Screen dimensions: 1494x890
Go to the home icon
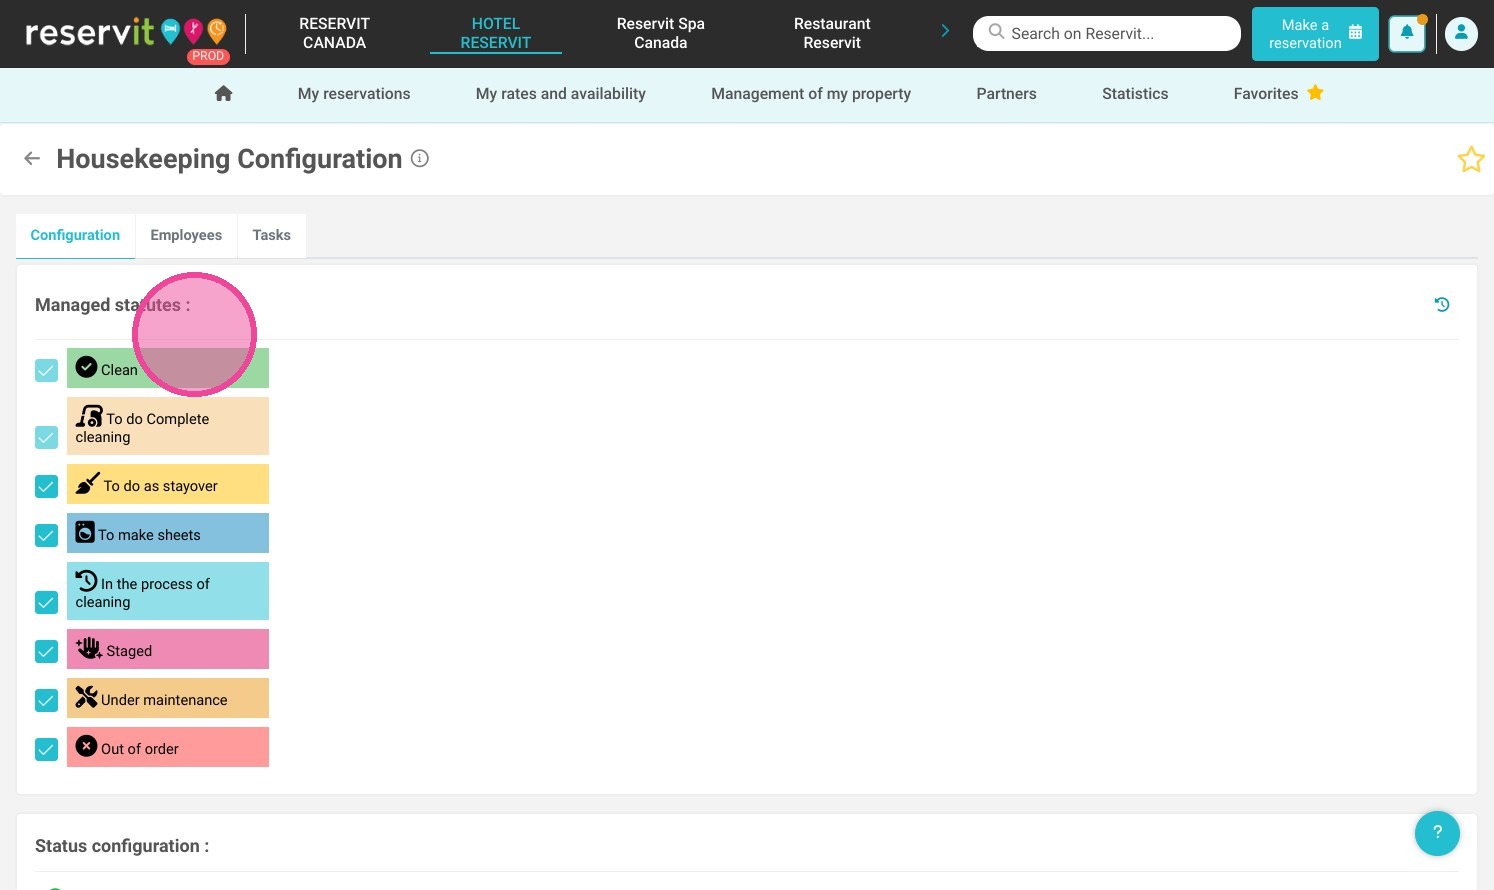[x=223, y=93]
